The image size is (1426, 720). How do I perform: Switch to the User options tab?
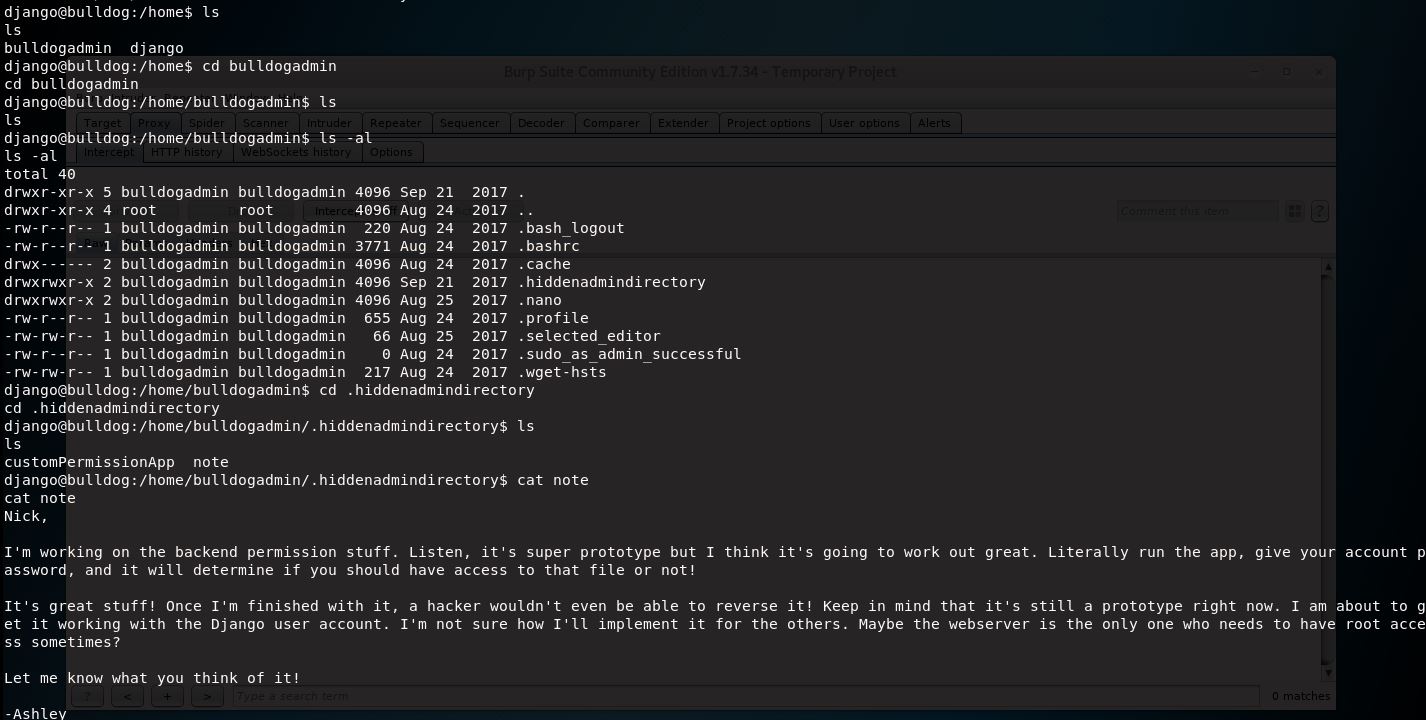point(864,123)
